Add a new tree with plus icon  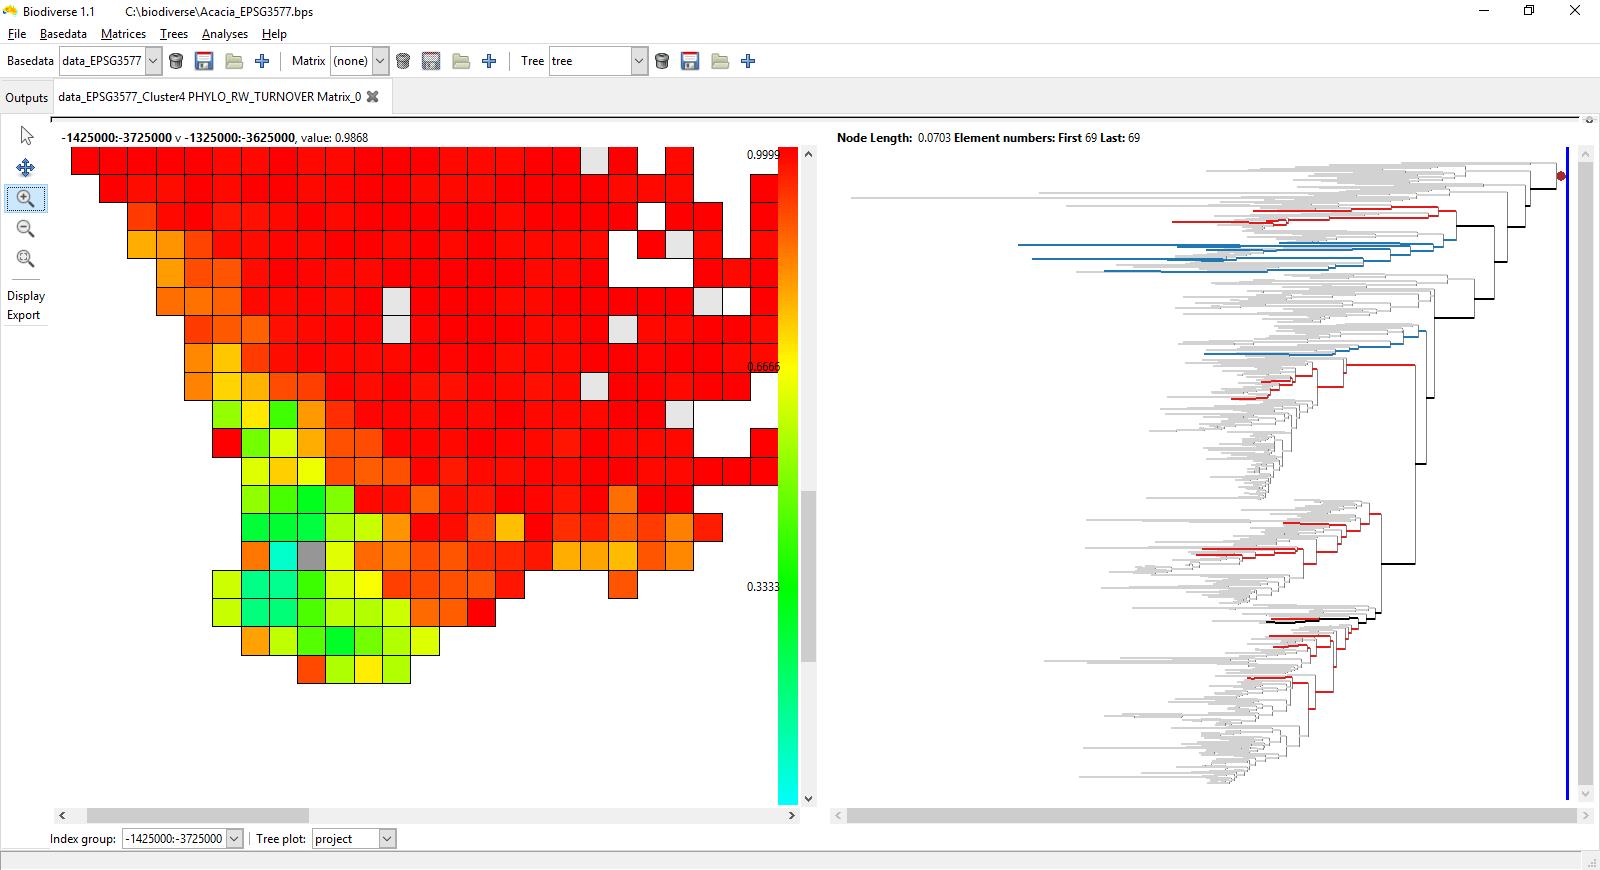(x=748, y=61)
